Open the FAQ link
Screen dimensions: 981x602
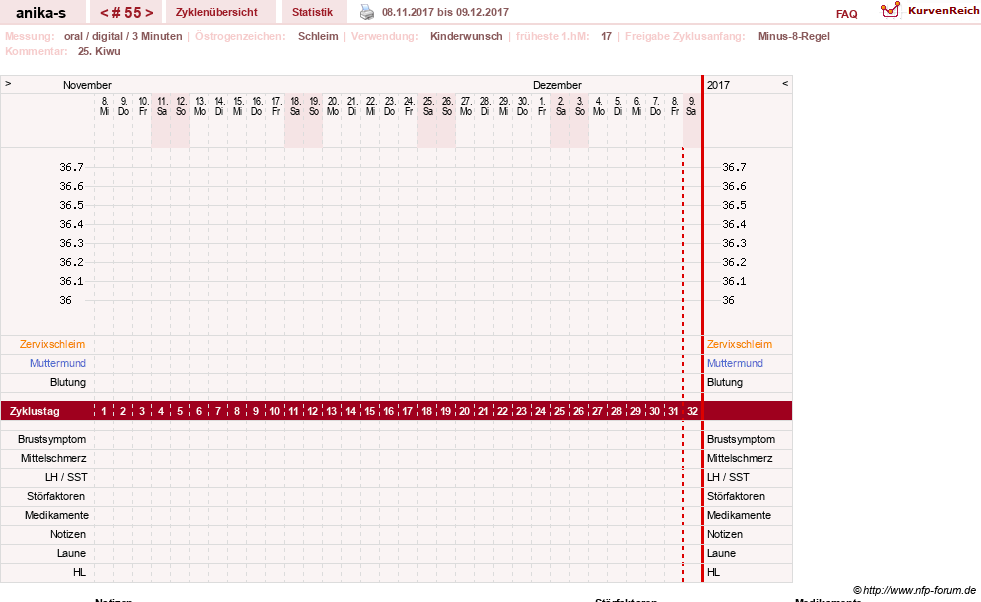click(846, 14)
